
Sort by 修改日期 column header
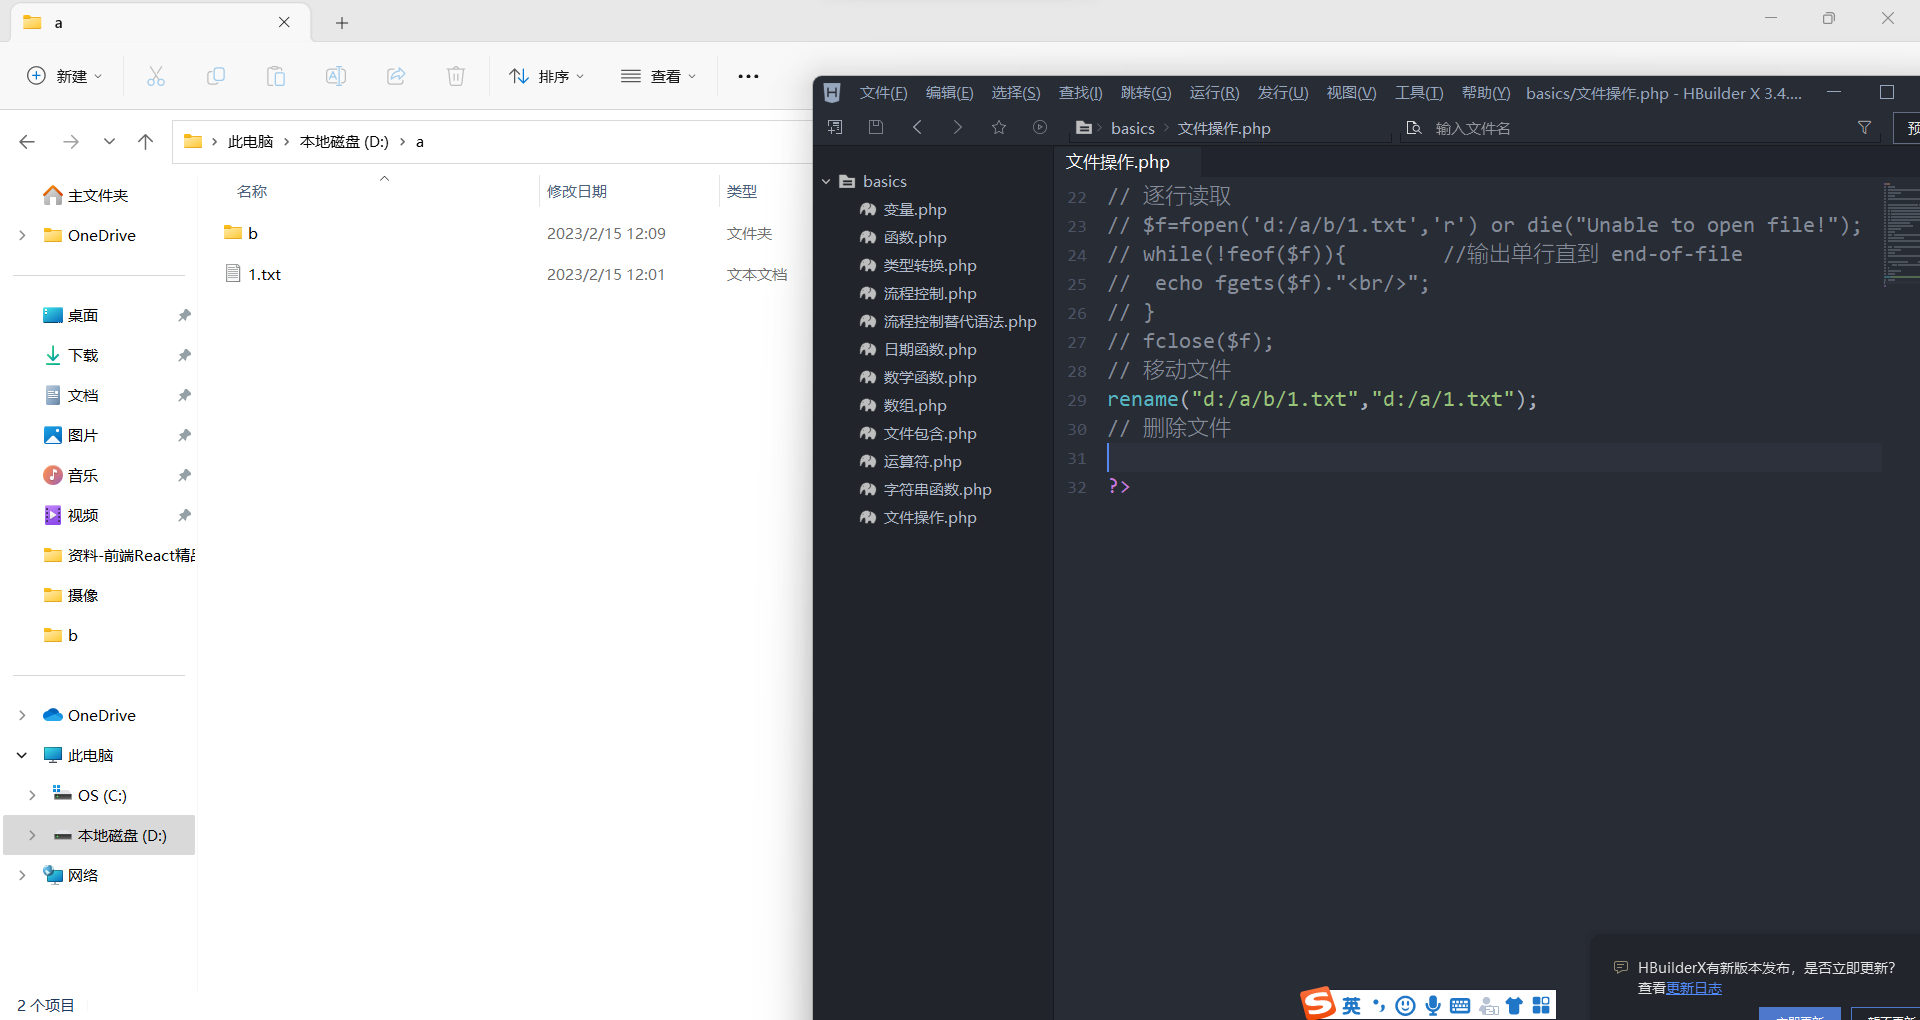coord(577,191)
